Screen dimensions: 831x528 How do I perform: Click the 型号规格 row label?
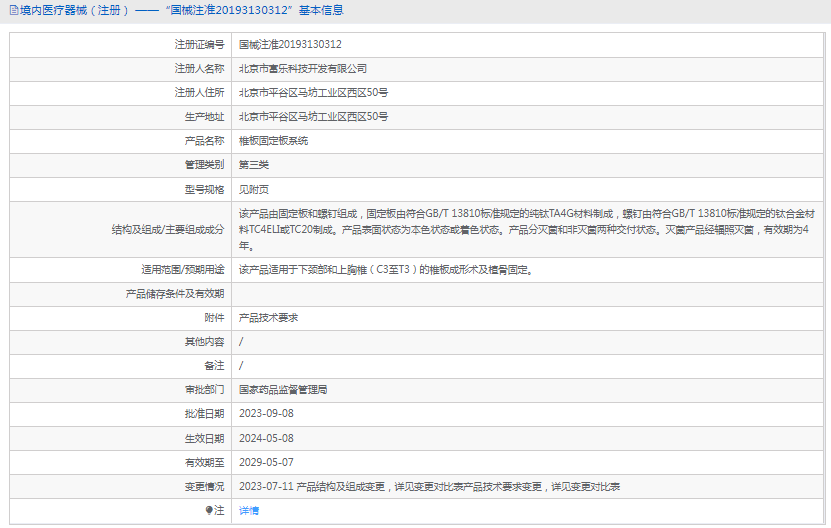tap(204, 189)
